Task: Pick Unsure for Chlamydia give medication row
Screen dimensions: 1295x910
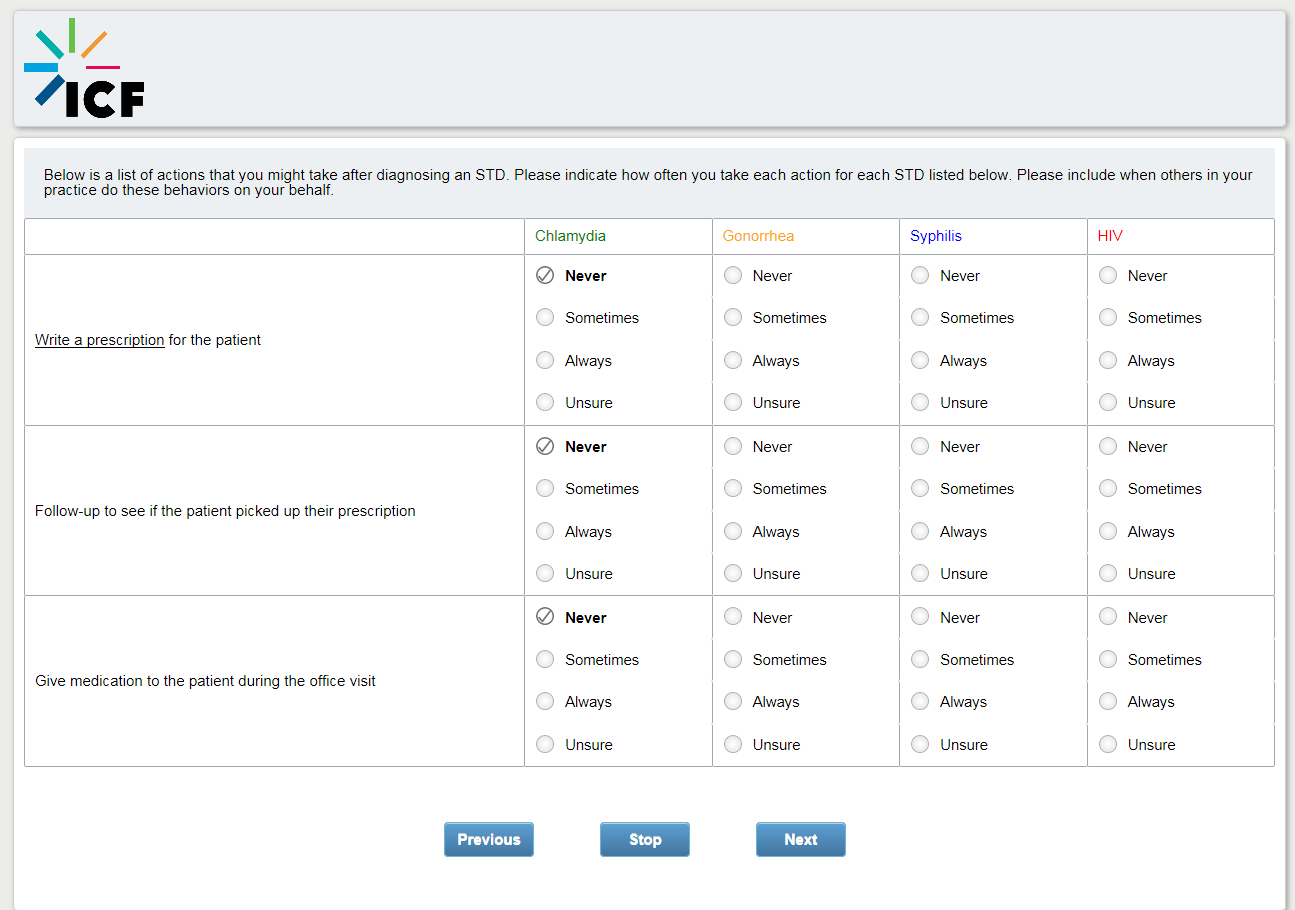Action: pos(545,745)
